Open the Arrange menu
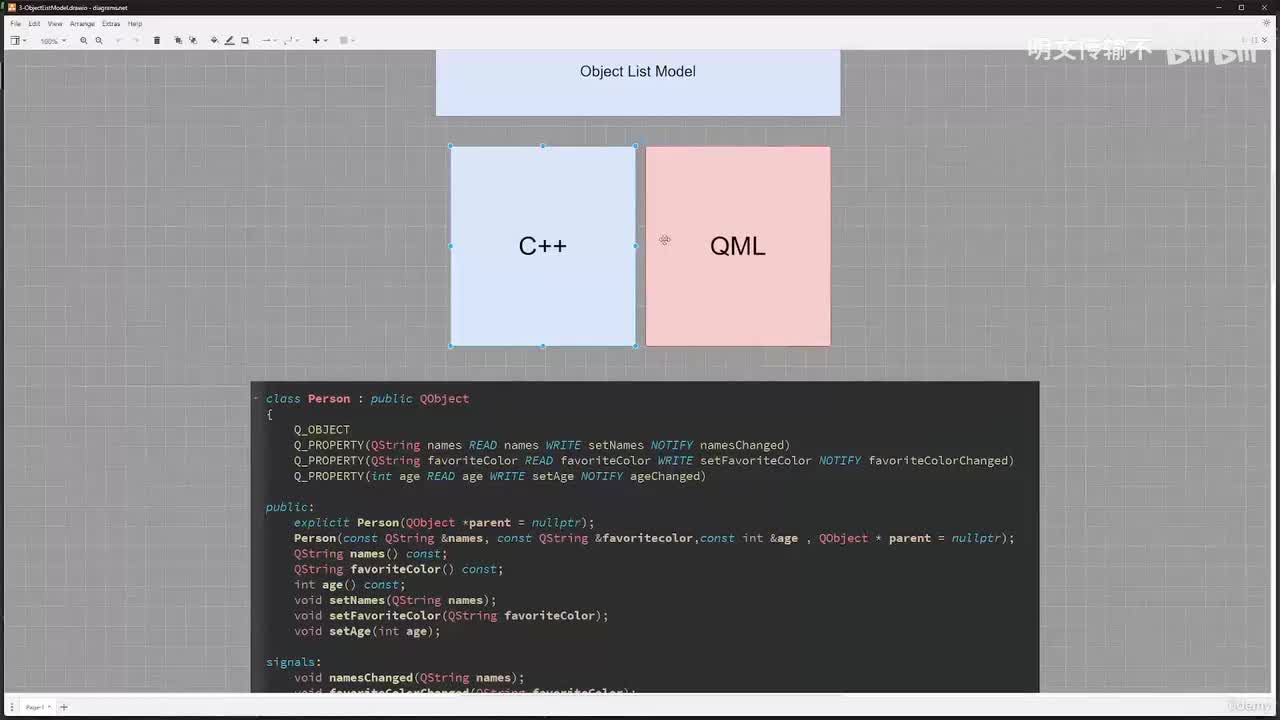This screenshot has height=720, width=1280. click(x=82, y=23)
